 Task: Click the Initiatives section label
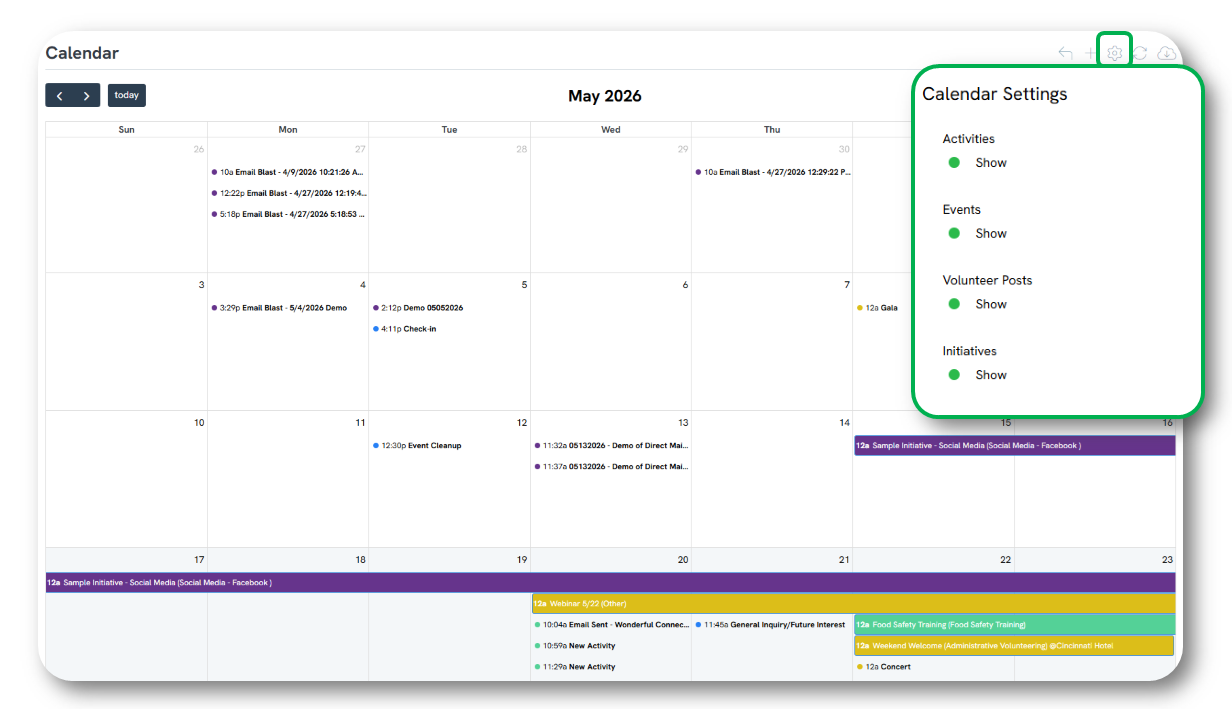(969, 351)
